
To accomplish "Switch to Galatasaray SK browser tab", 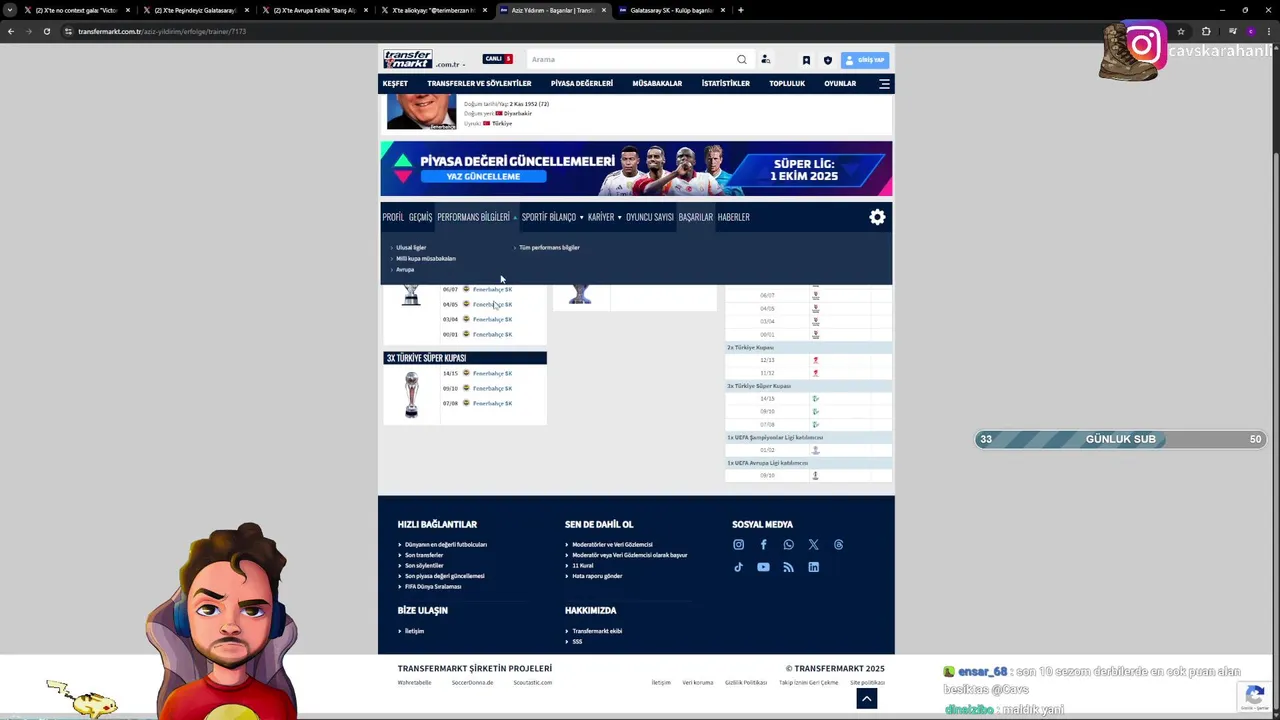I will click(x=672, y=10).
